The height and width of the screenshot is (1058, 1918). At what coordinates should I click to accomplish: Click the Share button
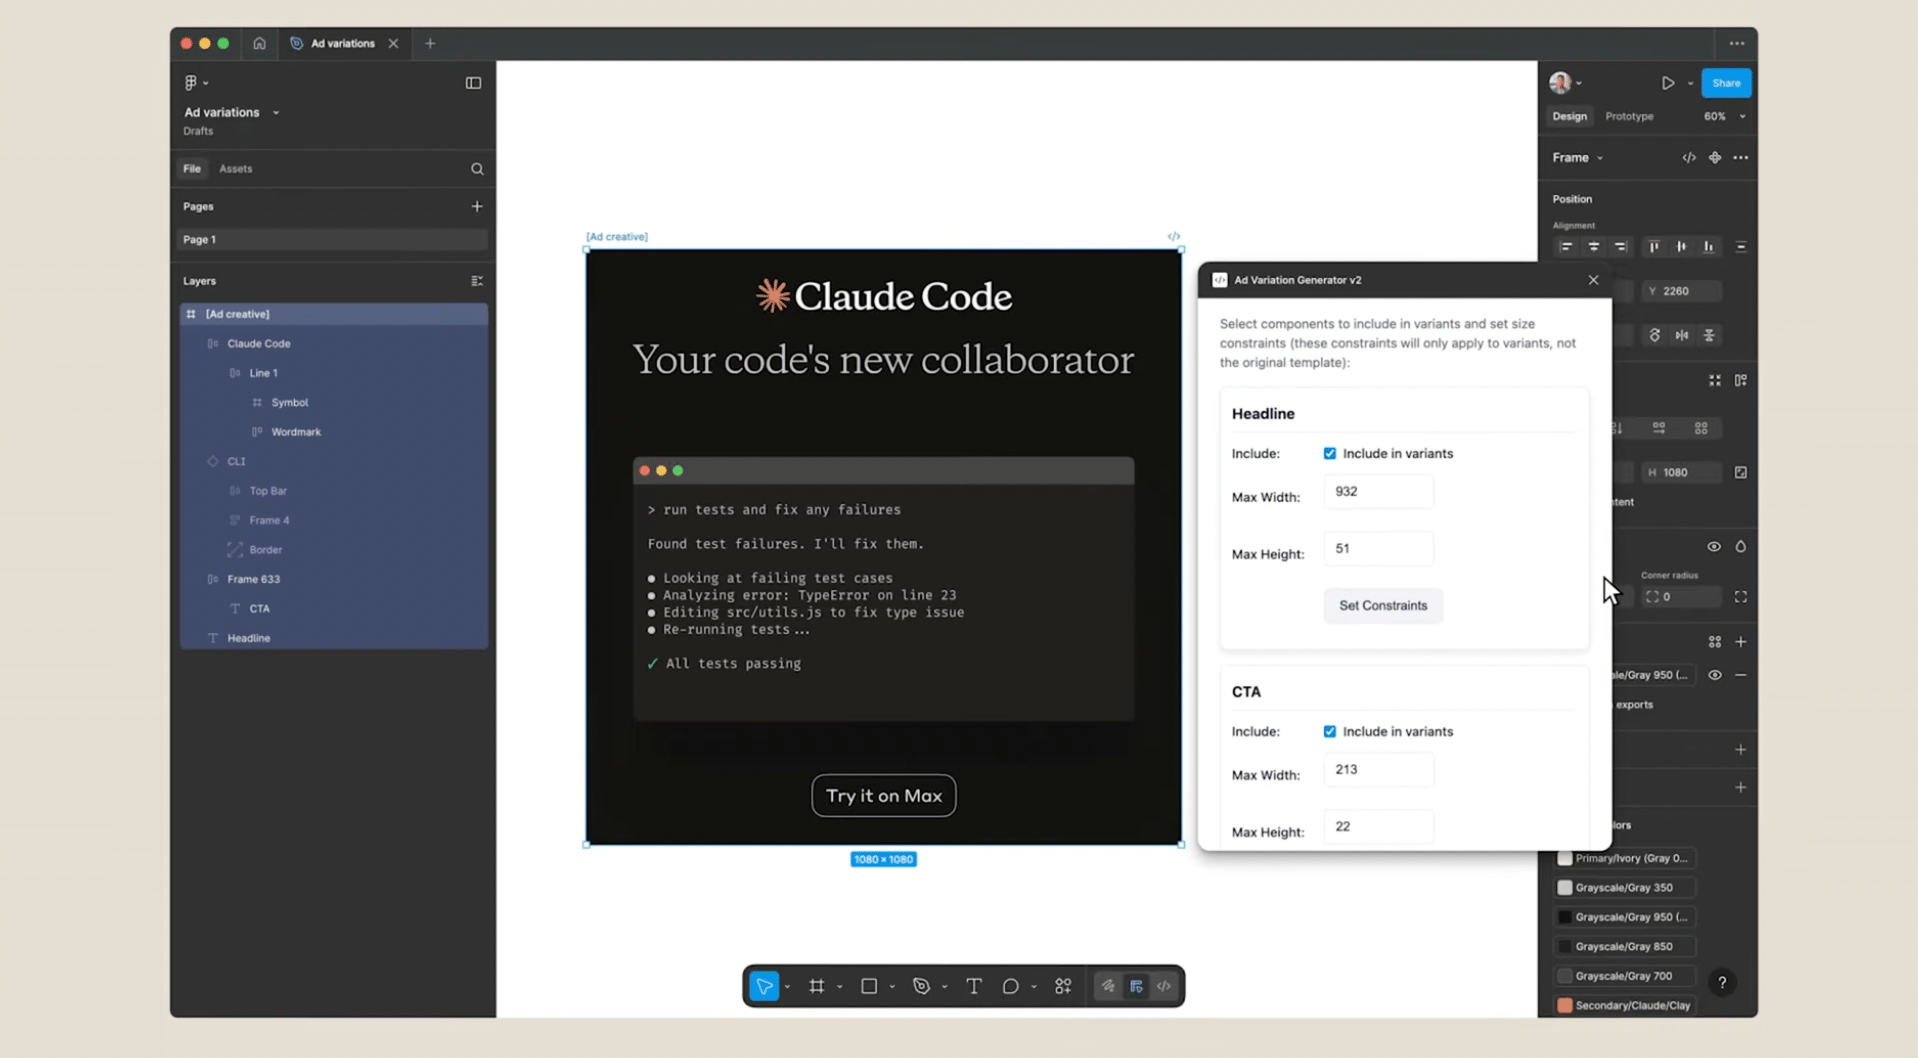(1726, 83)
